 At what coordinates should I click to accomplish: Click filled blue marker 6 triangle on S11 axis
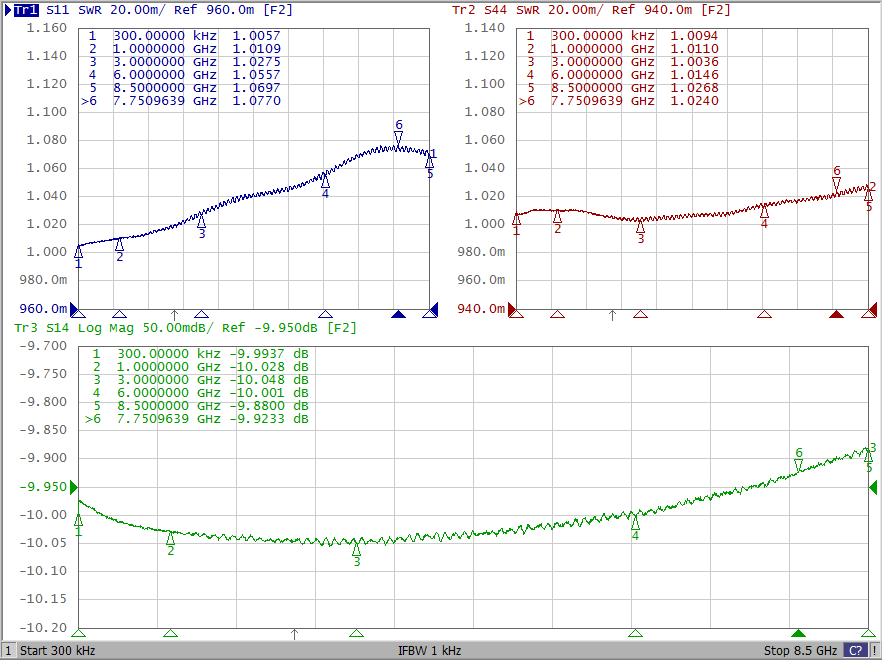(398, 314)
